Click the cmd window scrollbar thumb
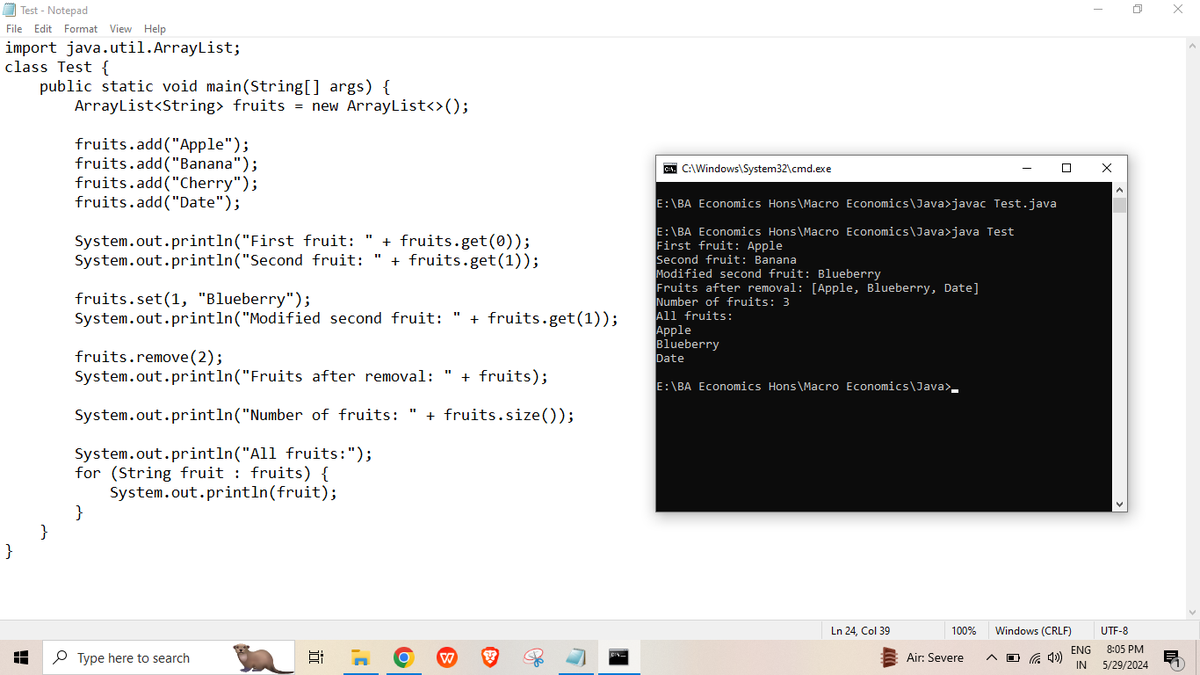Image resolution: width=1200 pixels, height=675 pixels. 1119,205
